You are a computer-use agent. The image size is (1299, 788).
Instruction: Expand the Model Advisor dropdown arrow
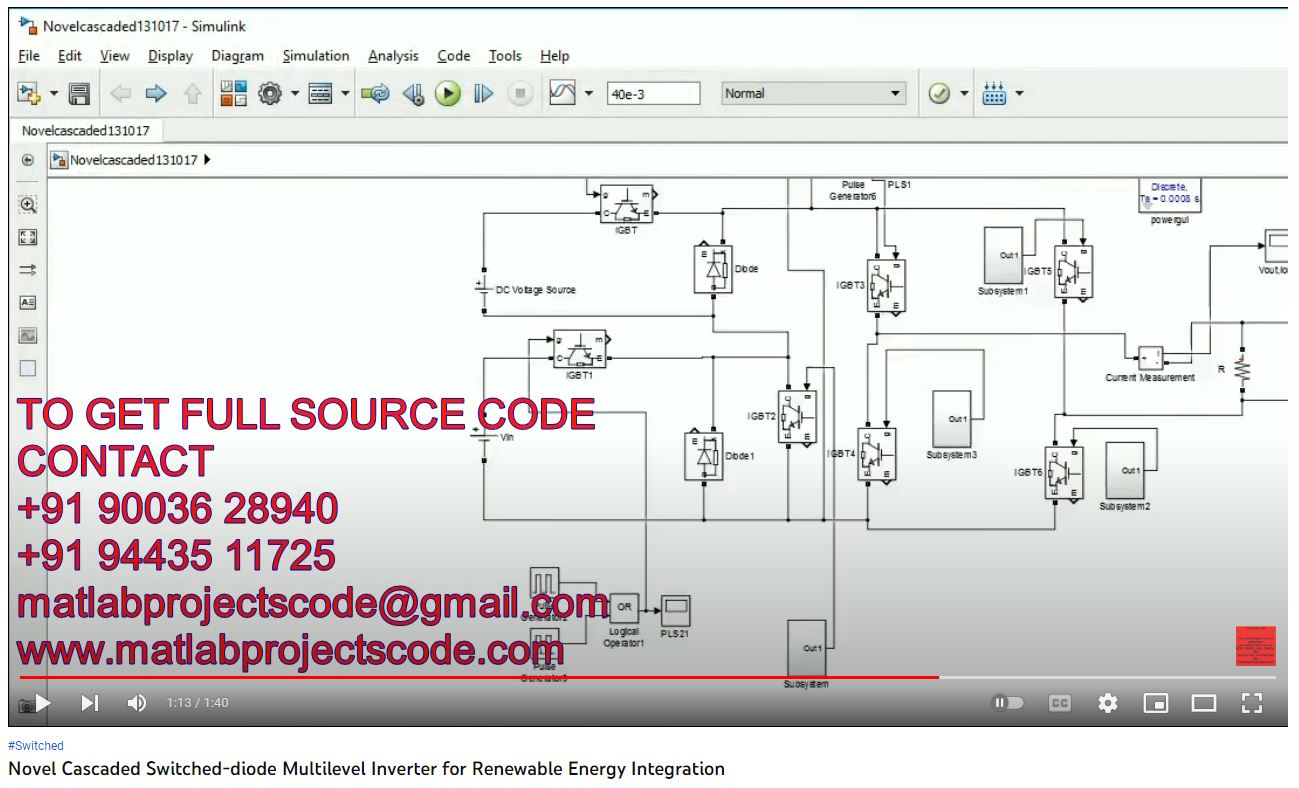[965, 94]
